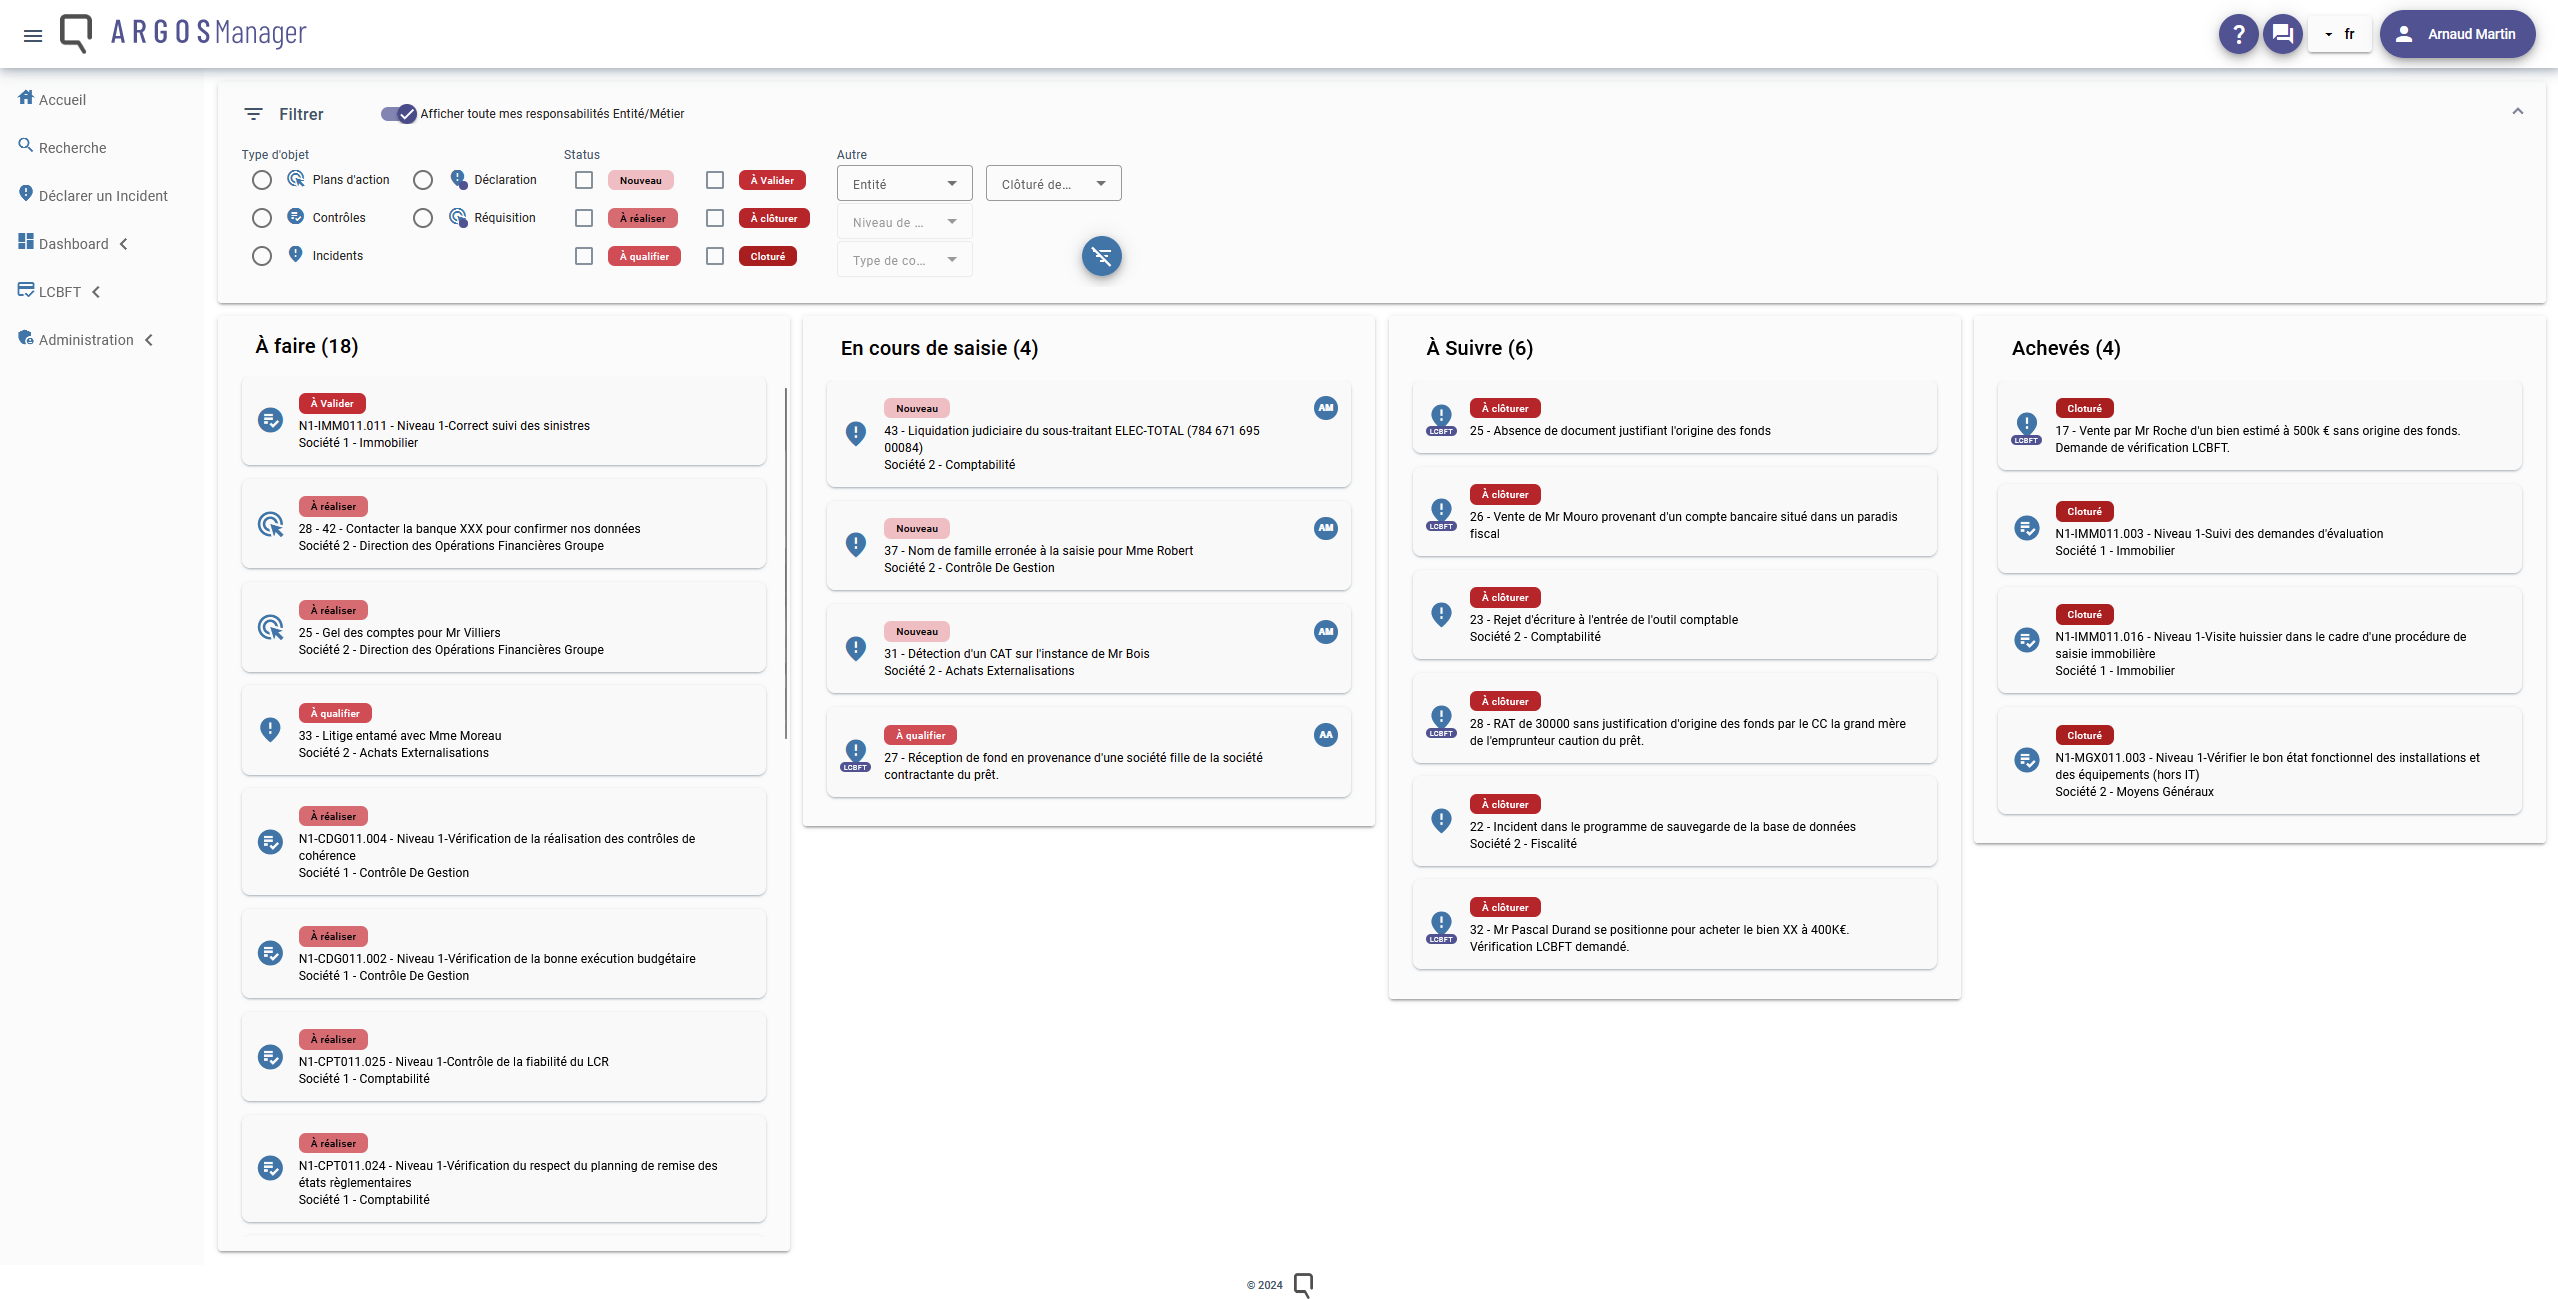The width and height of the screenshot is (2558, 1299).
Task: Click the home icon next to Accueil
Action: coord(26,97)
